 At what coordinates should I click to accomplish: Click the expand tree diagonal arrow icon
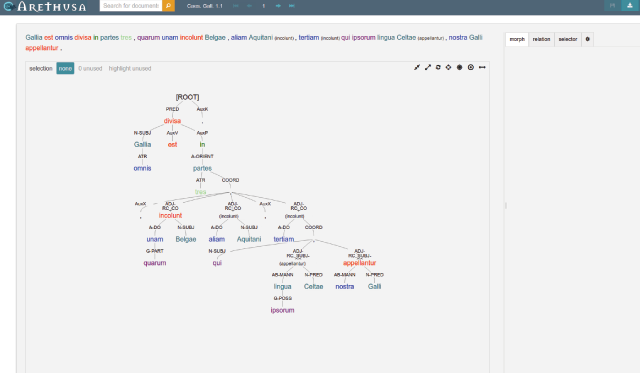point(428,67)
